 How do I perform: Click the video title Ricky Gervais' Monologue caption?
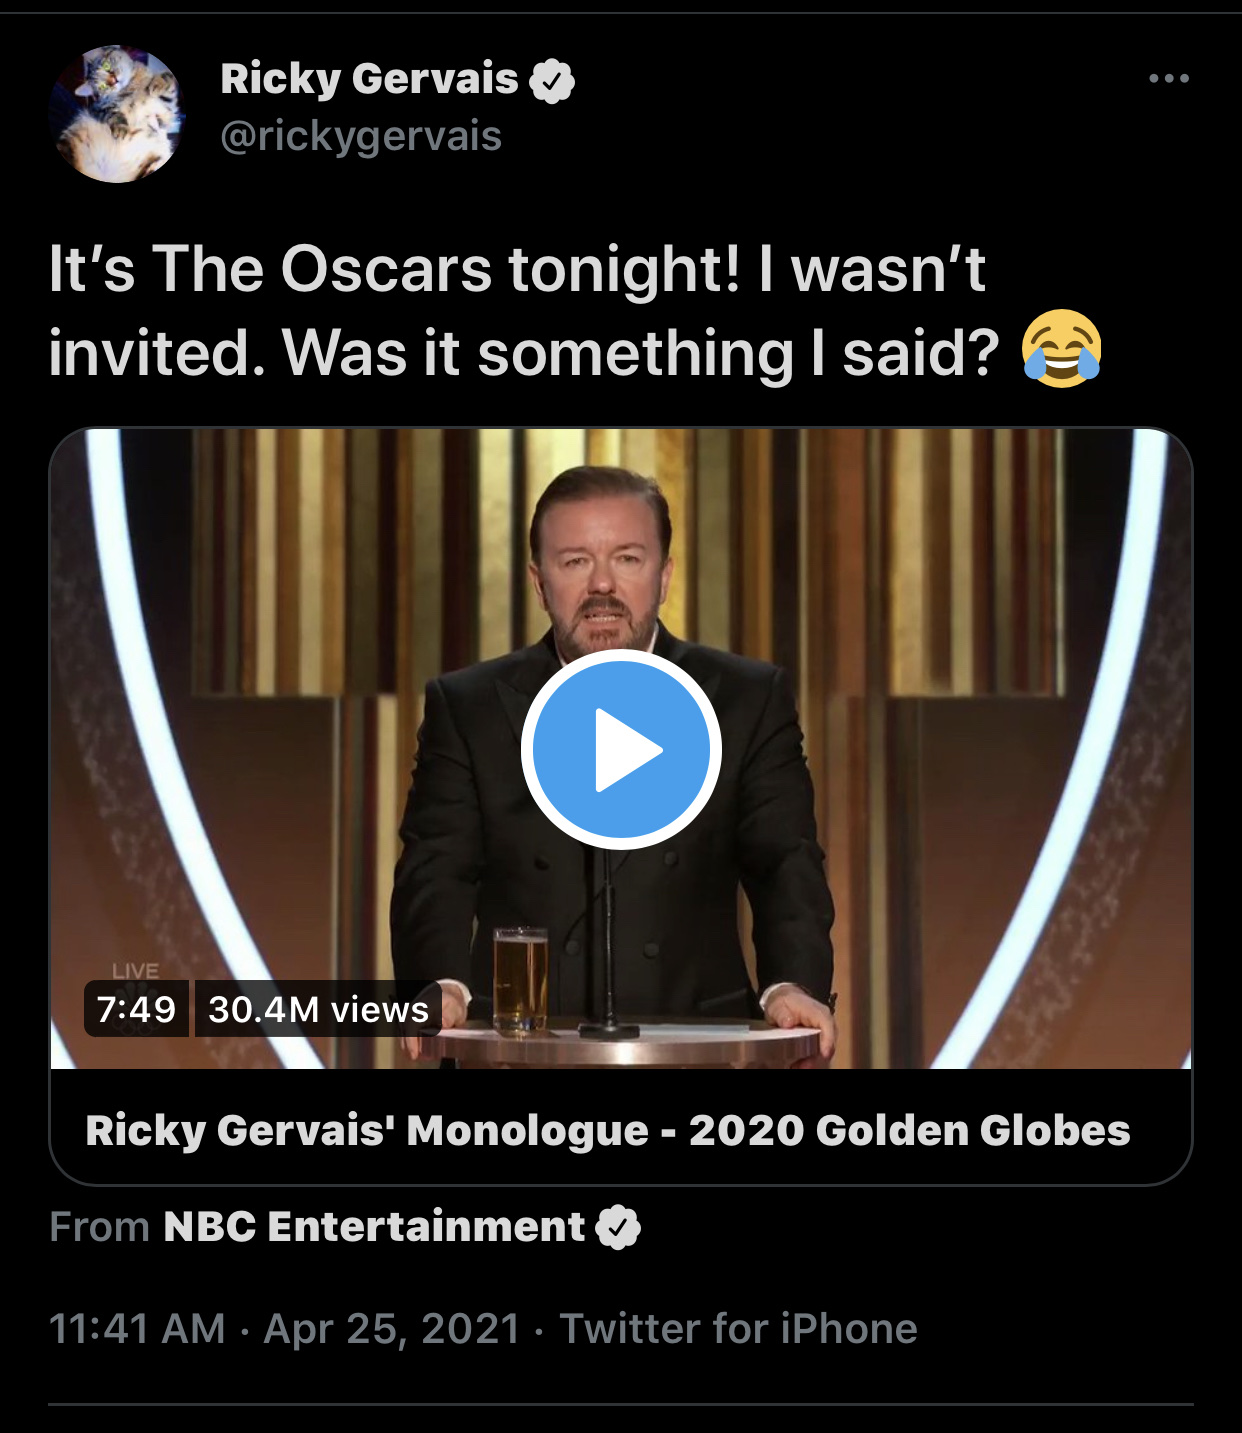(x=608, y=1130)
